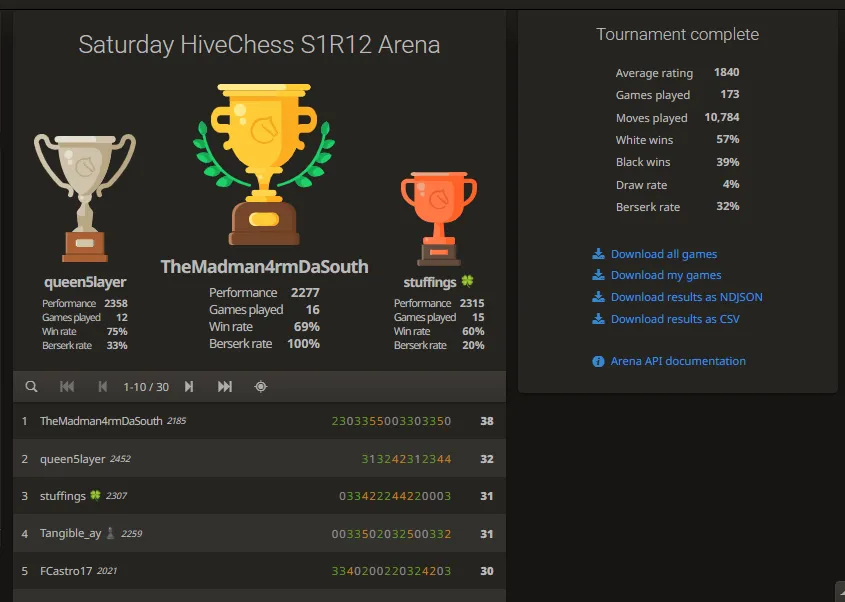Click the tournament title Saturday HiveChess S1R12 Arena
Viewport: 845px width, 602px height.
point(259,45)
